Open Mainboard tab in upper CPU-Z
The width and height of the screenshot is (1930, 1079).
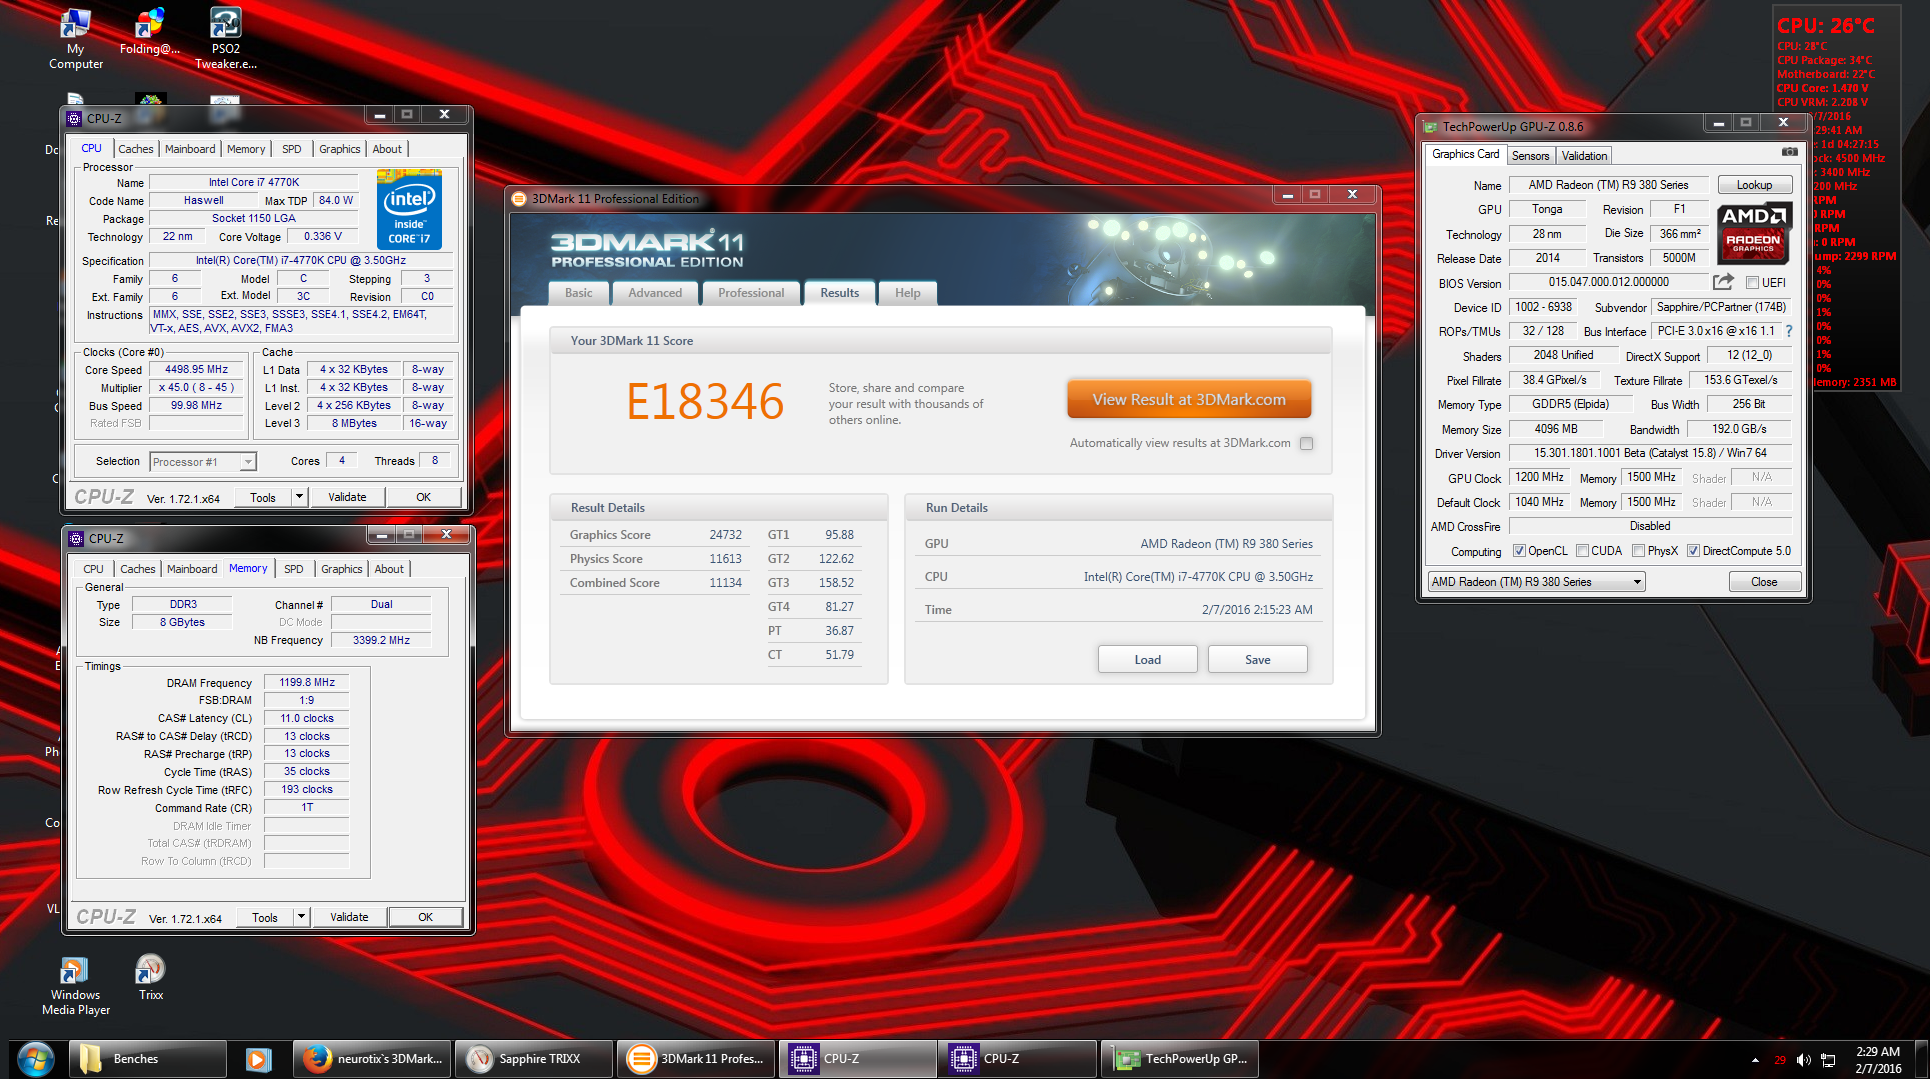(190, 149)
